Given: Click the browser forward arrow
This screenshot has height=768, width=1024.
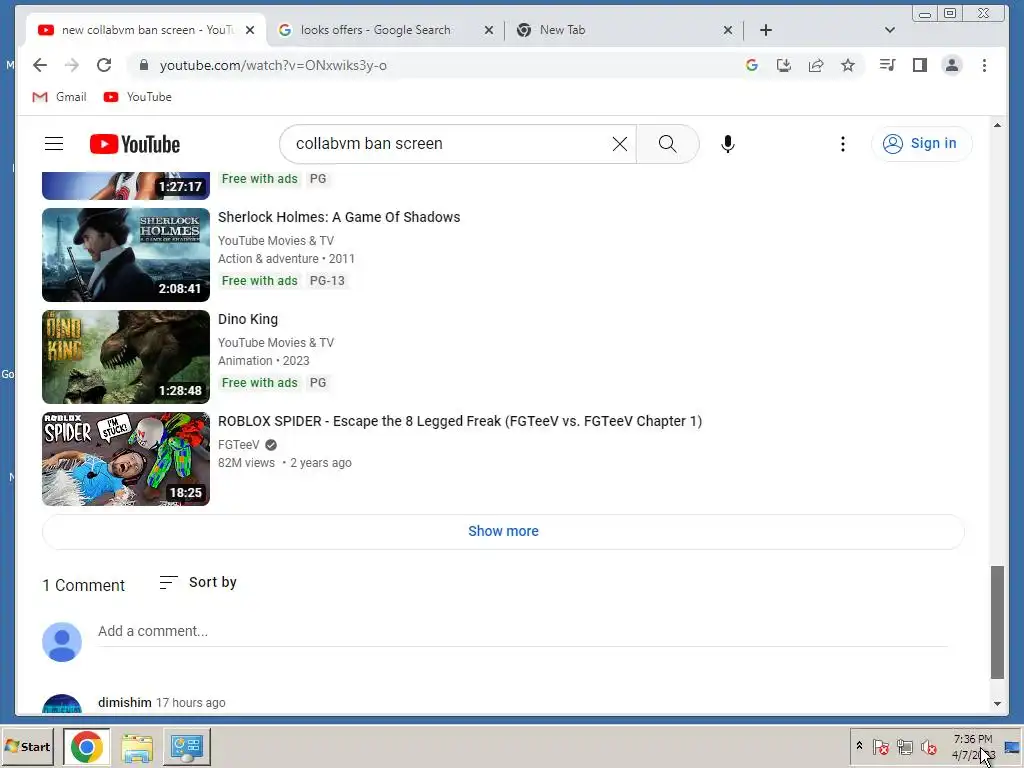Looking at the screenshot, I should [72, 65].
